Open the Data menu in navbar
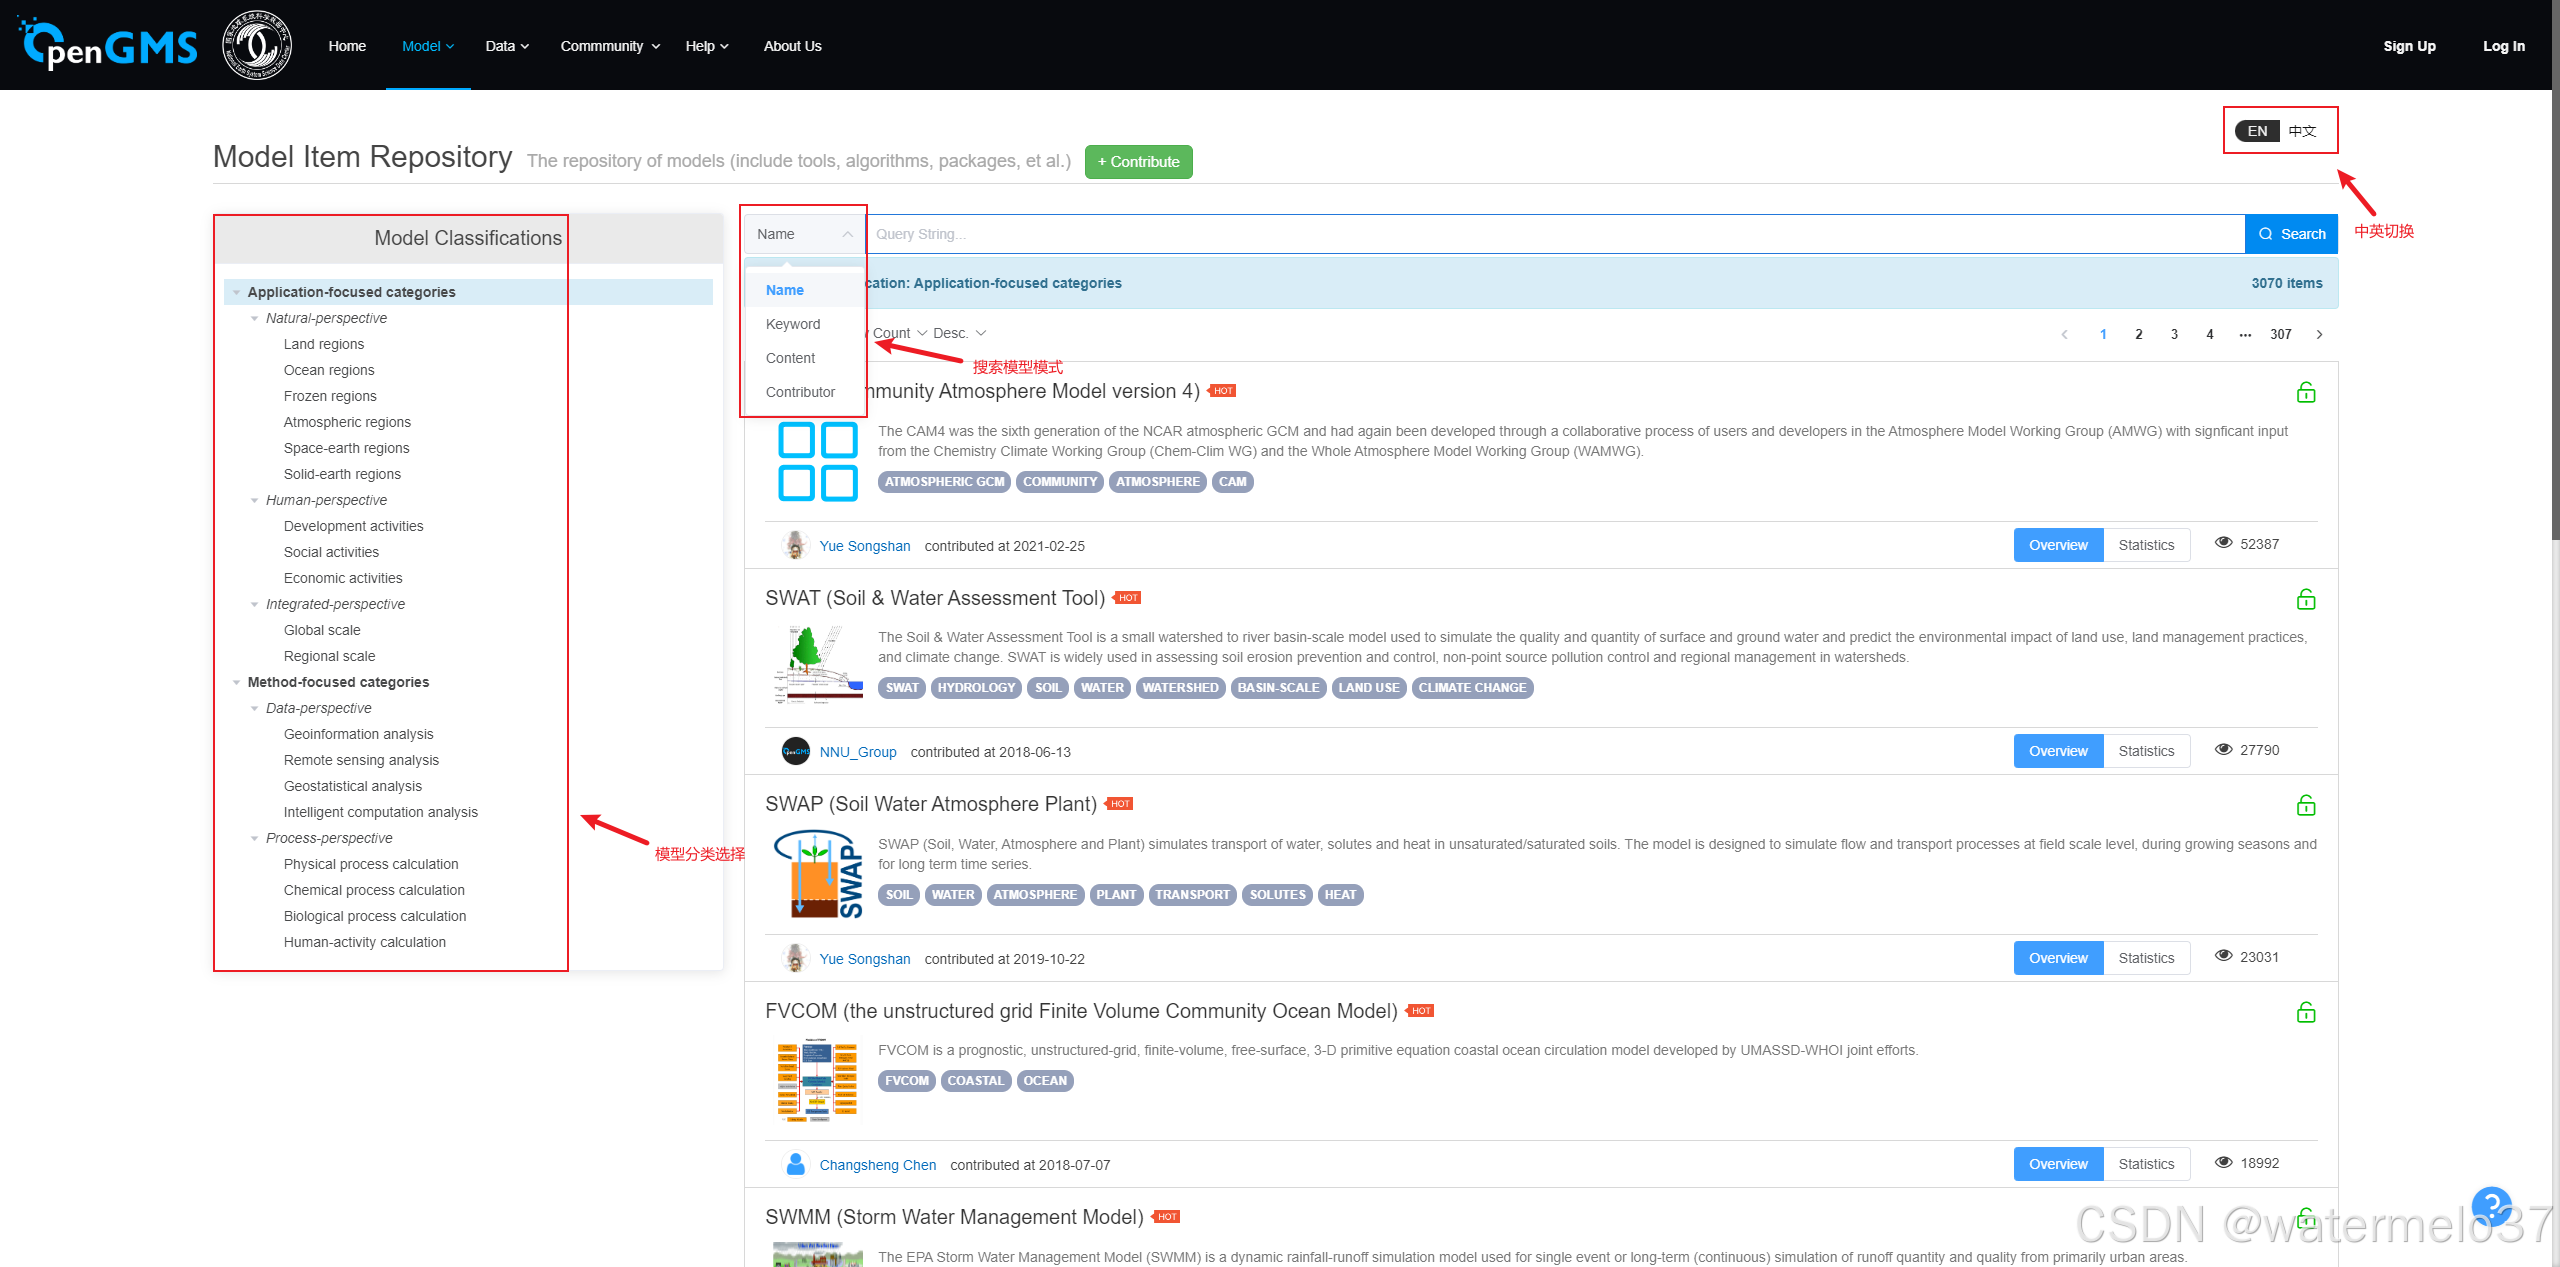The width and height of the screenshot is (2560, 1267). coord(507,46)
